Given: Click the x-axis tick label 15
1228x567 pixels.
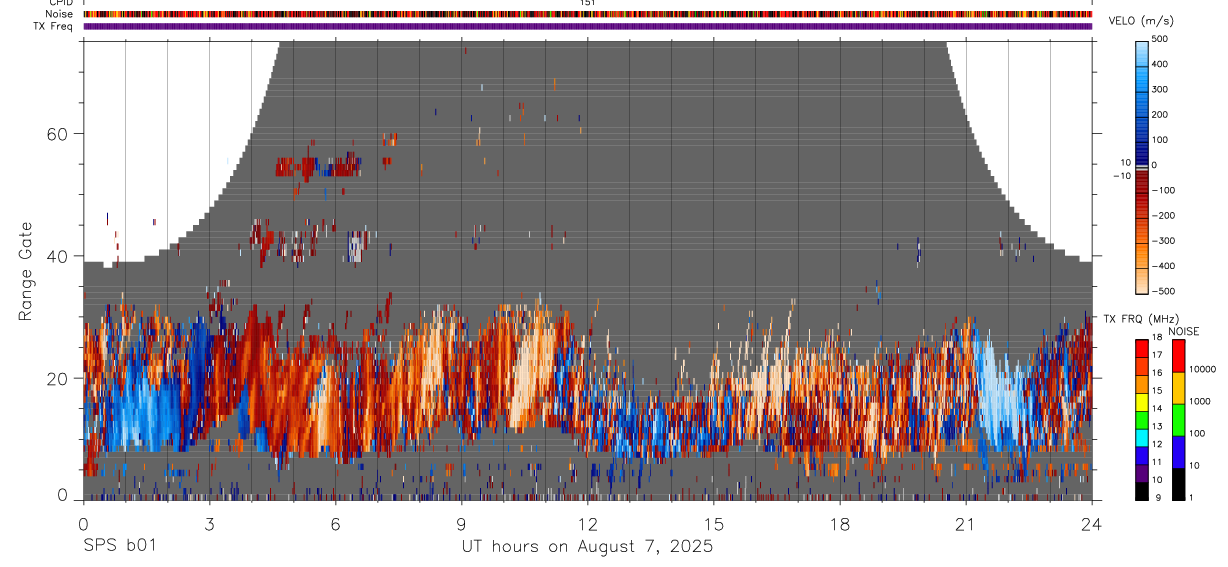Looking at the screenshot, I should coord(714,524).
